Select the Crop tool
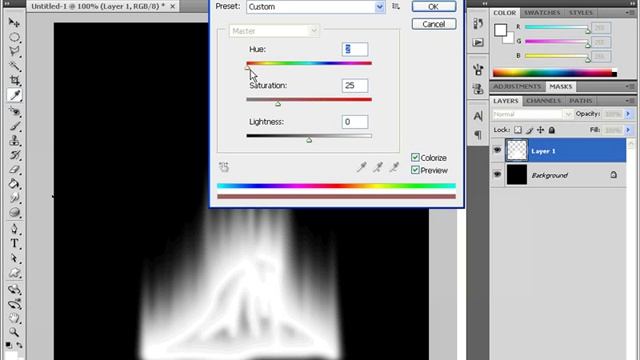 14,80
